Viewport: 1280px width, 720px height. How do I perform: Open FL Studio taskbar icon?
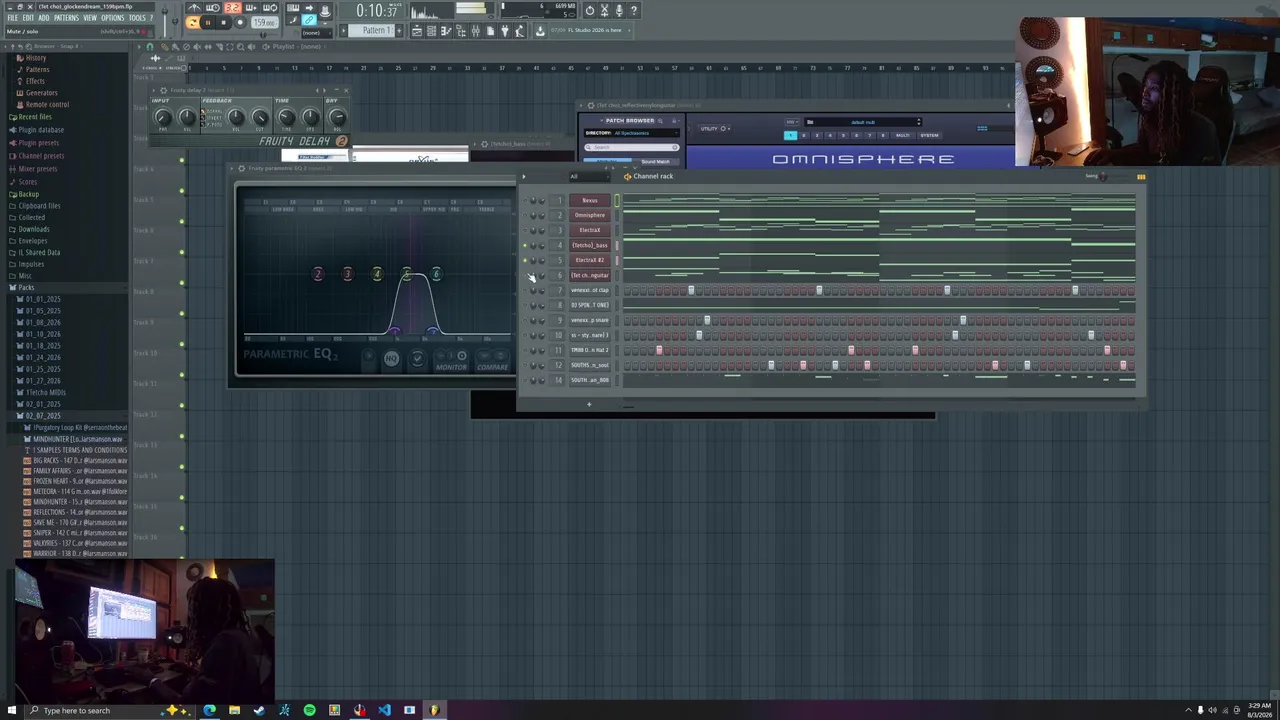(434, 710)
